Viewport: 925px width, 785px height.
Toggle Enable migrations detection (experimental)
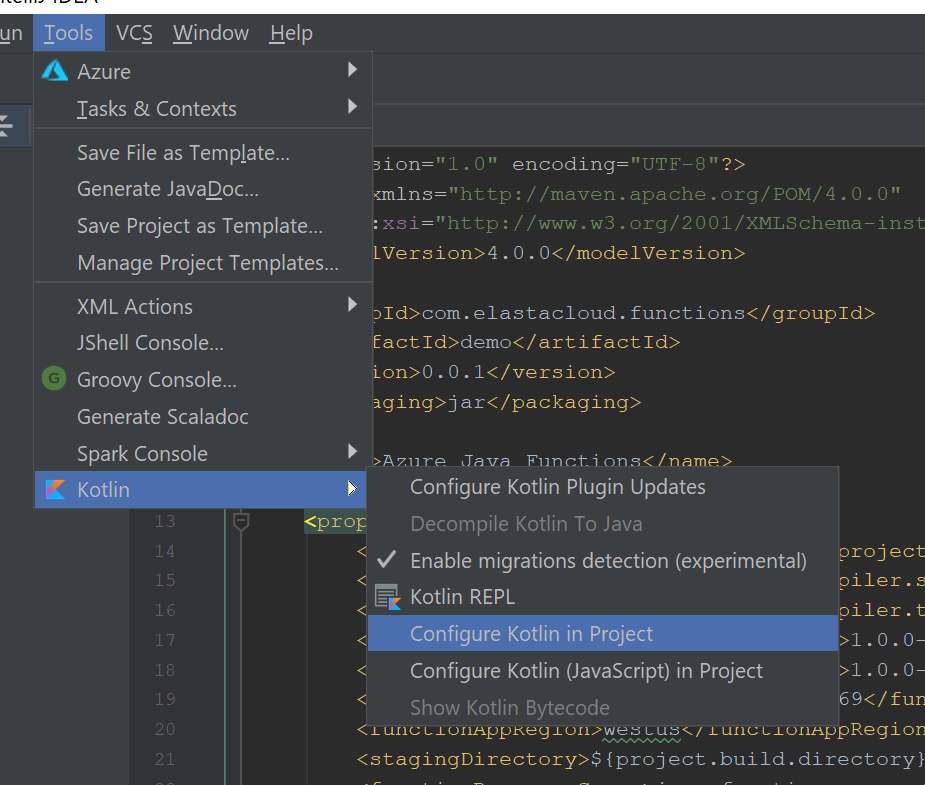[x=602, y=560]
